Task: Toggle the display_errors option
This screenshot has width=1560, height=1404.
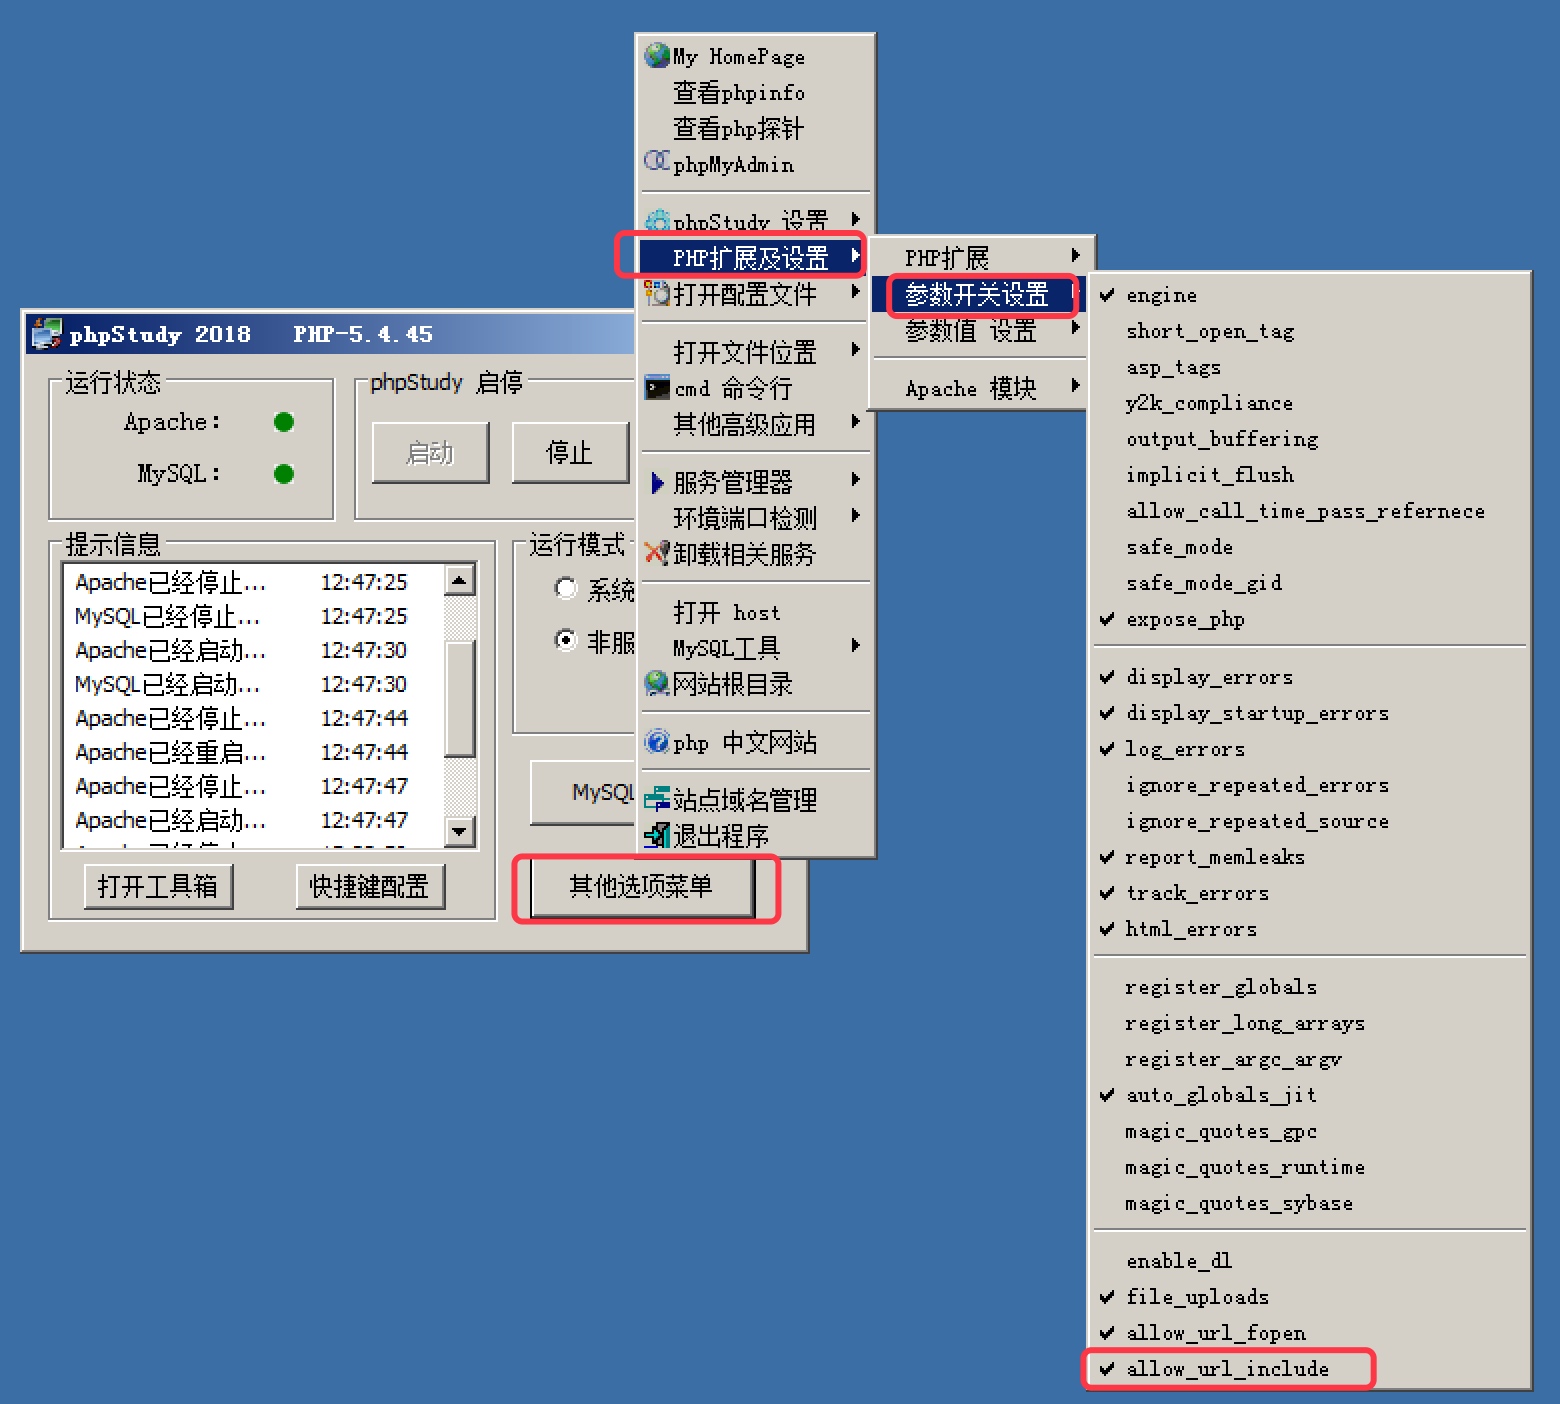Action: click(x=1309, y=677)
